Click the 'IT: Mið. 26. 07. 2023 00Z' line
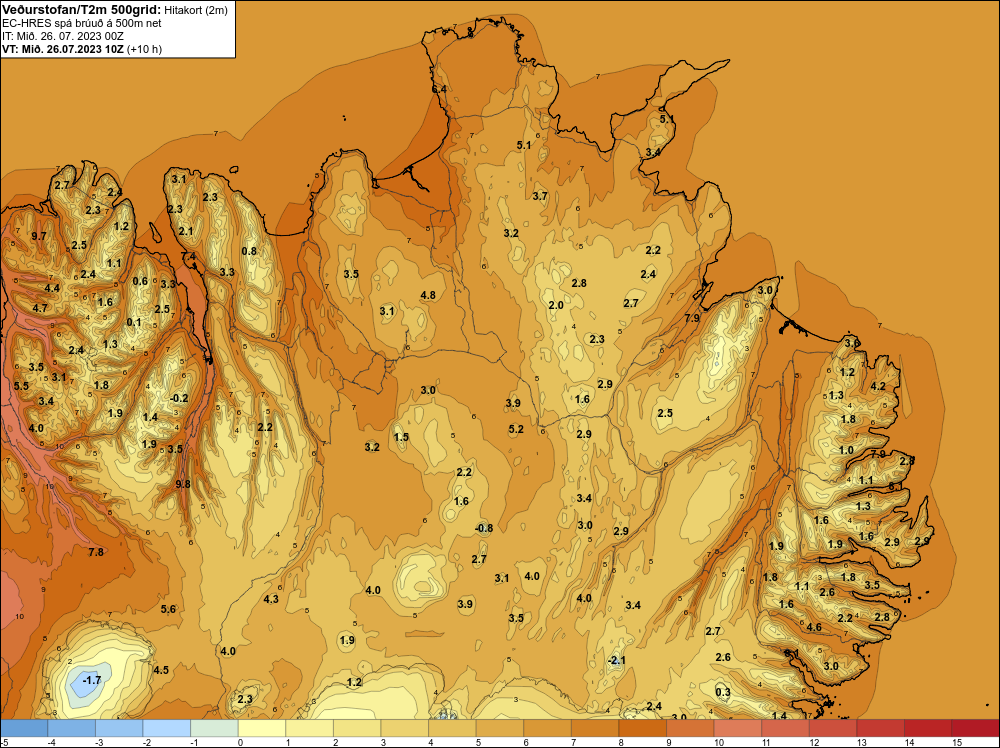The width and height of the screenshot is (1000, 748). click(62, 36)
